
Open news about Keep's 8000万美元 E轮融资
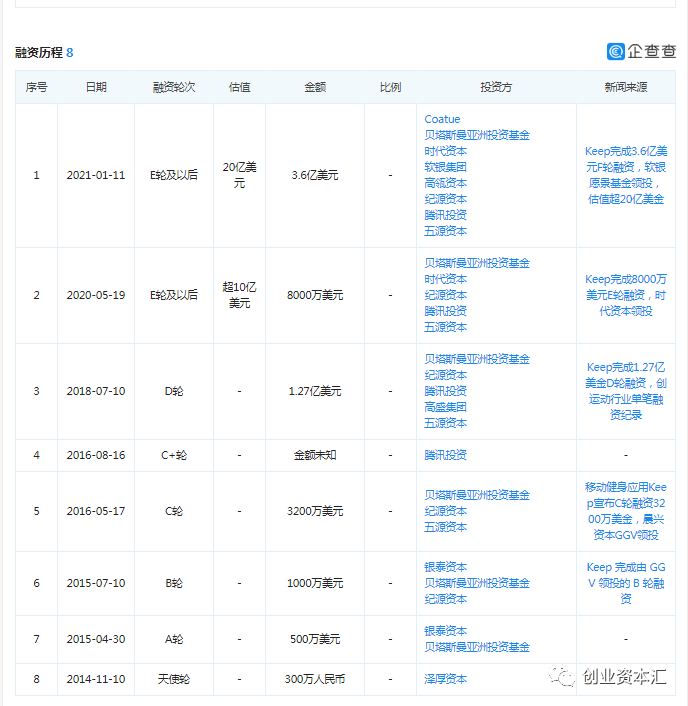pyautogui.click(x=626, y=295)
